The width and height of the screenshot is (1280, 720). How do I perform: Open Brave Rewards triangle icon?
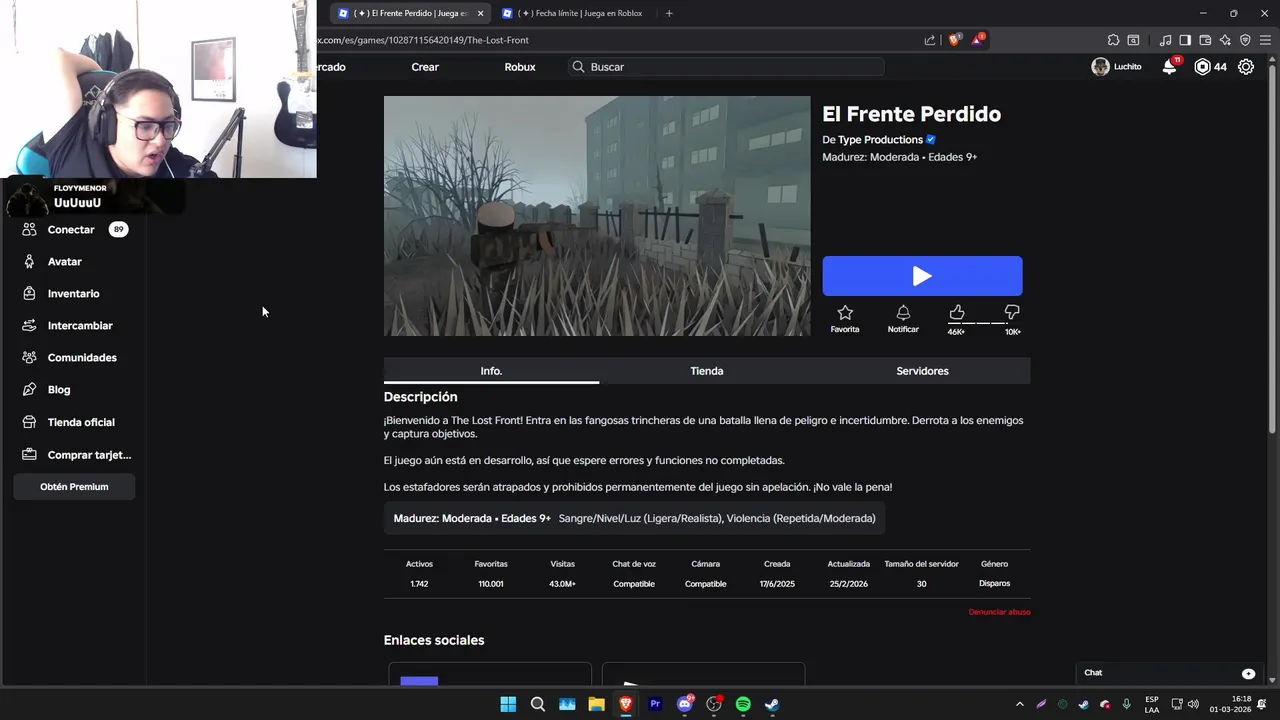978,40
